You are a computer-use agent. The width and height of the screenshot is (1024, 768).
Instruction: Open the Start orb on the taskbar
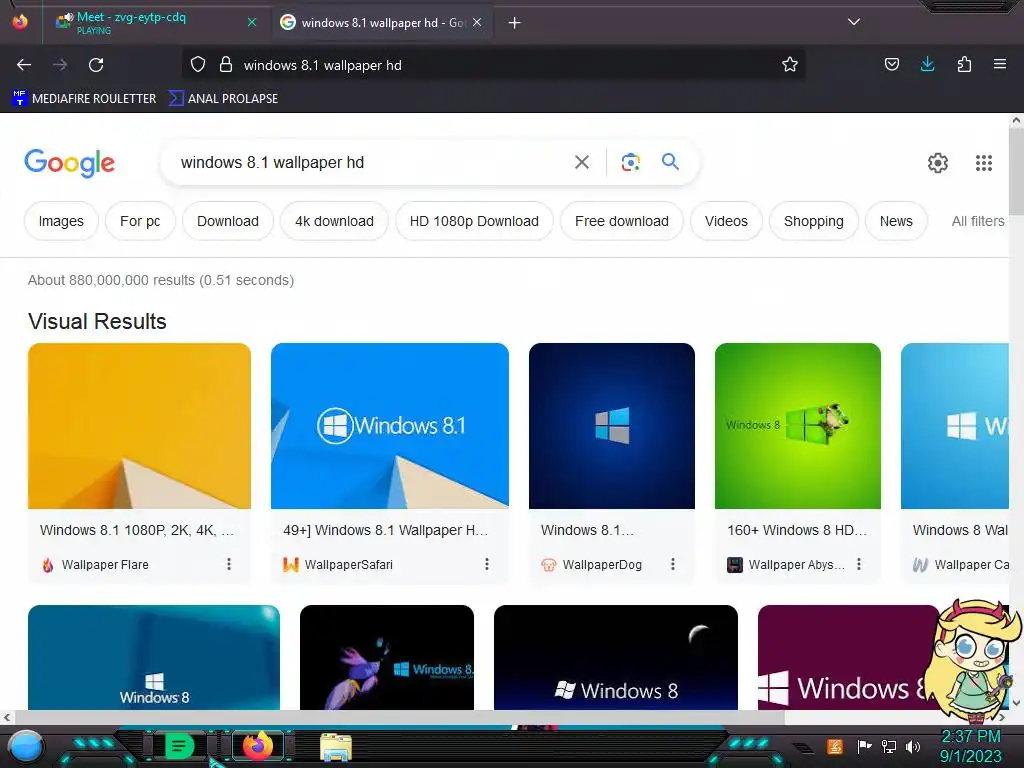(x=26, y=746)
